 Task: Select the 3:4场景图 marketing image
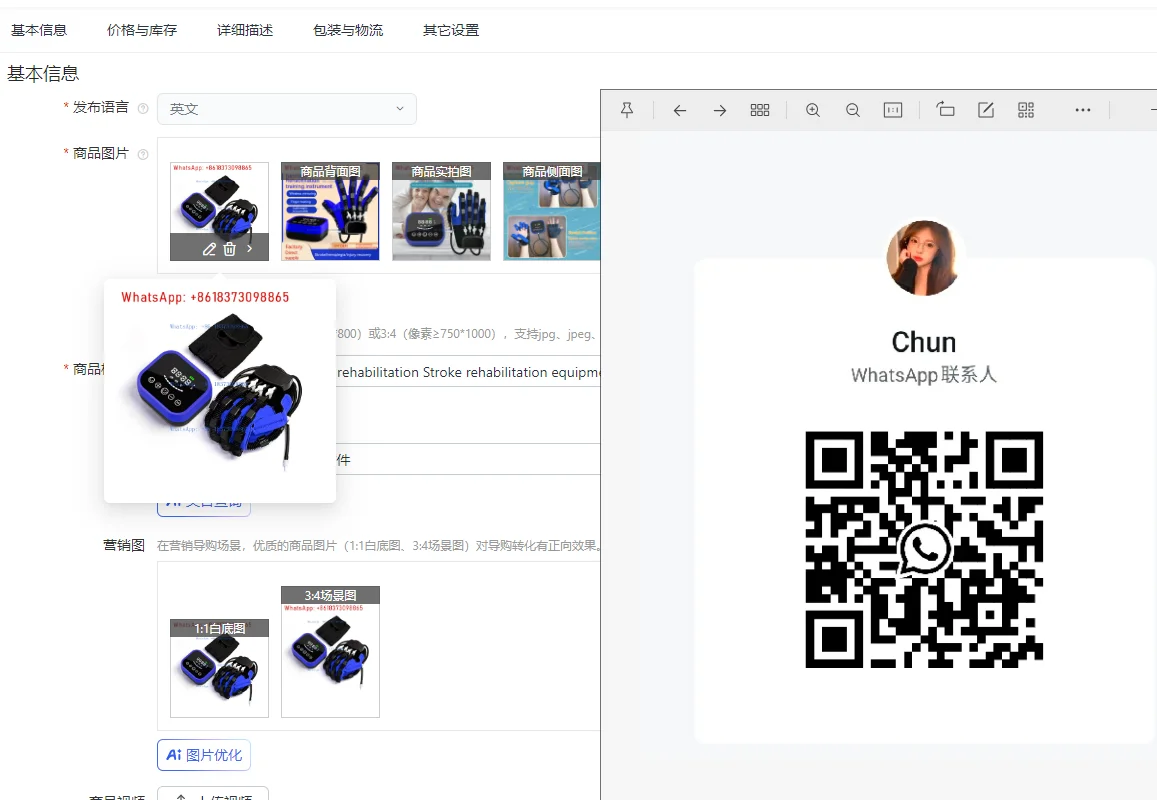(331, 652)
